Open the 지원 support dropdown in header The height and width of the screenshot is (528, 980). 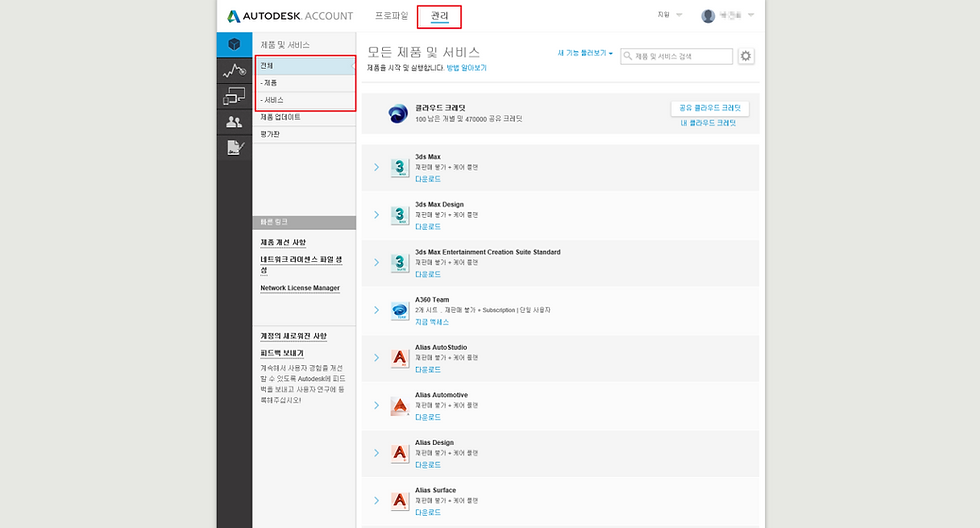669,14
